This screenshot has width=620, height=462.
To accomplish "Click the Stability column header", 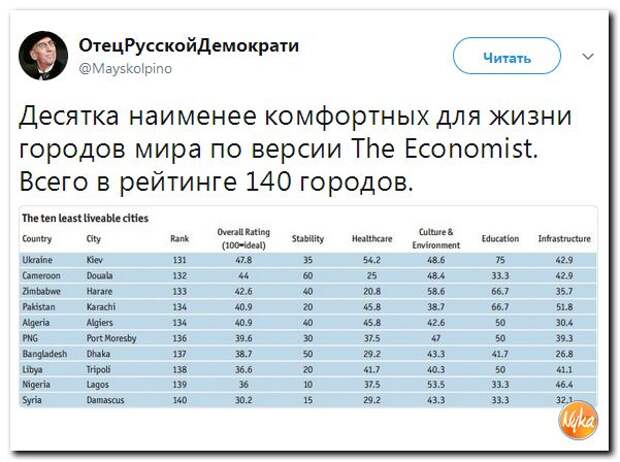I will 308,239.
